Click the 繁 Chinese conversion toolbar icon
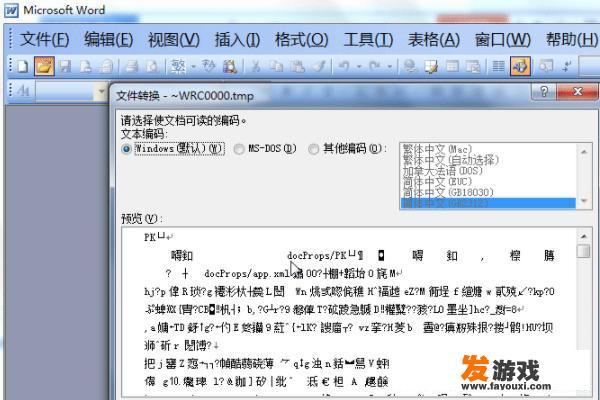The width and height of the screenshot is (600, 400). tap(178, 67)
